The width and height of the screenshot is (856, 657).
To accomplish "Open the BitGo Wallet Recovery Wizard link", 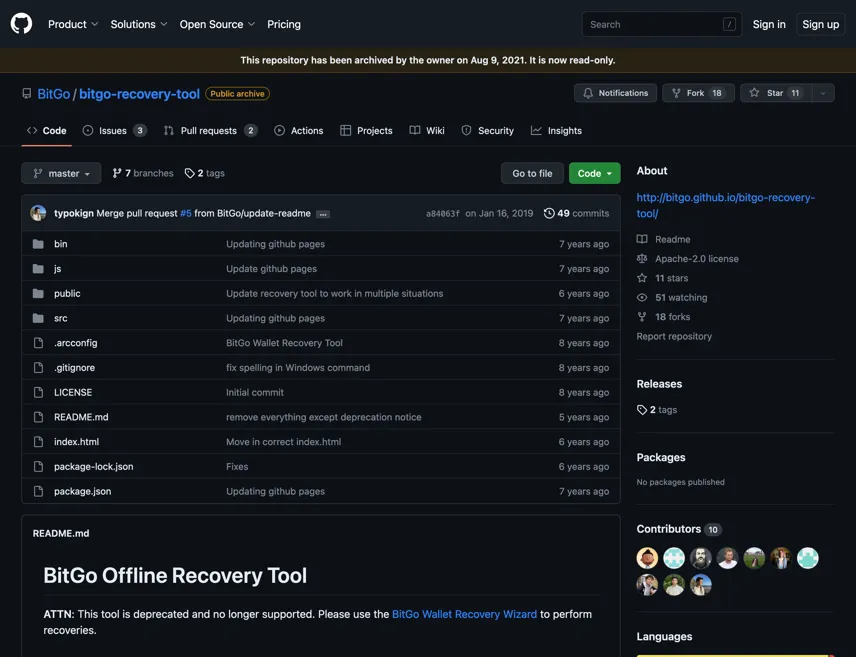I will coord(465,614).
